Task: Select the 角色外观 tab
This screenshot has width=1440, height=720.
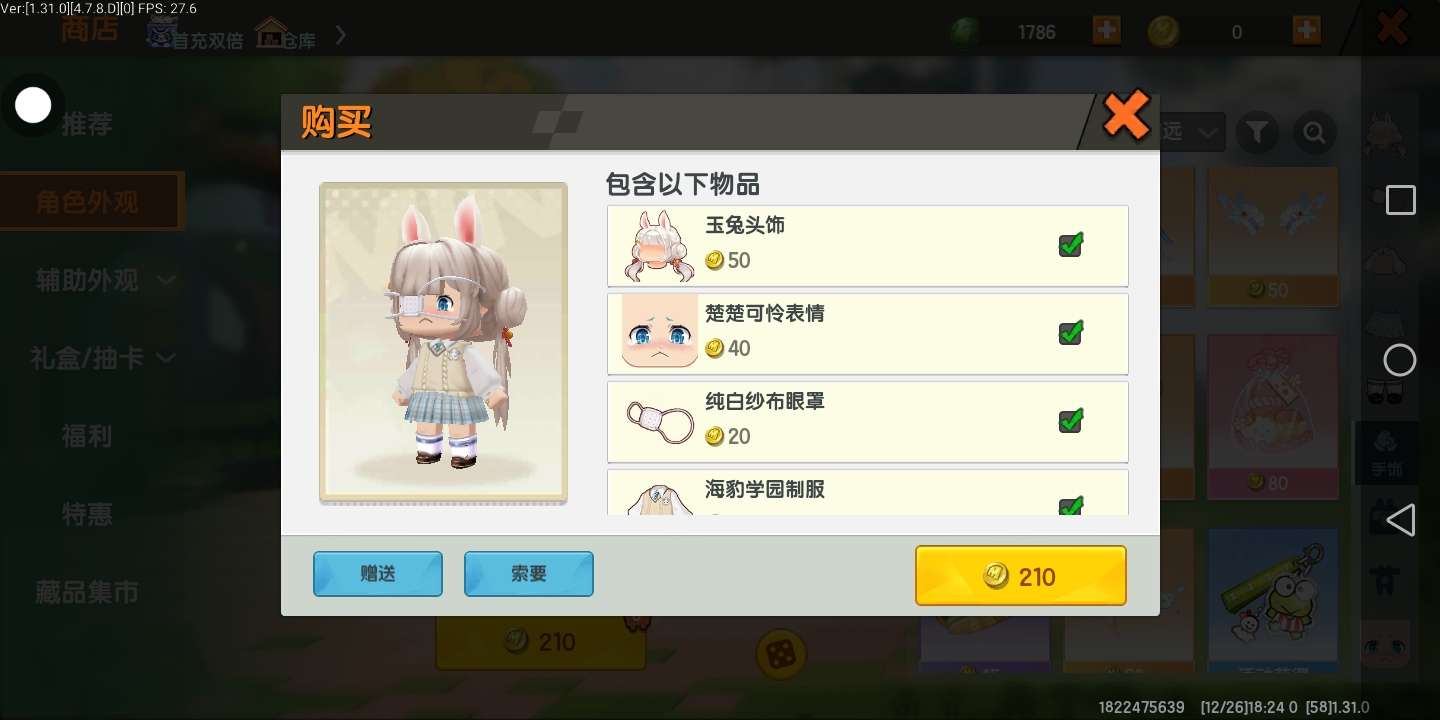Action: tap(90, 202)
